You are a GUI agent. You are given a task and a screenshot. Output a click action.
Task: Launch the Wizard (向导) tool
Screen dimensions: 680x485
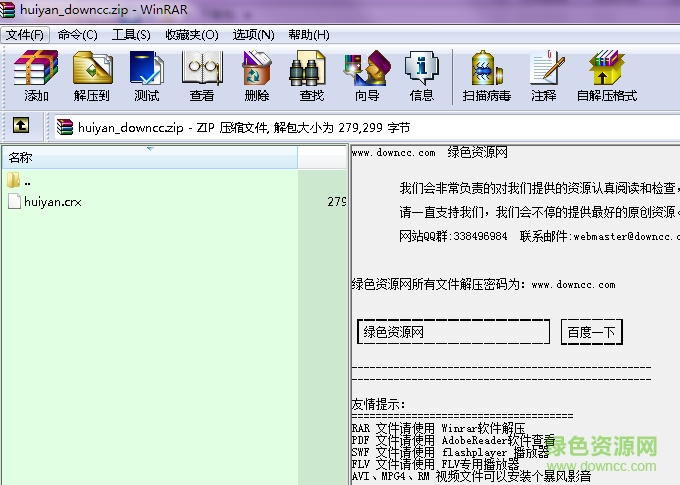(x=367, y=68)
